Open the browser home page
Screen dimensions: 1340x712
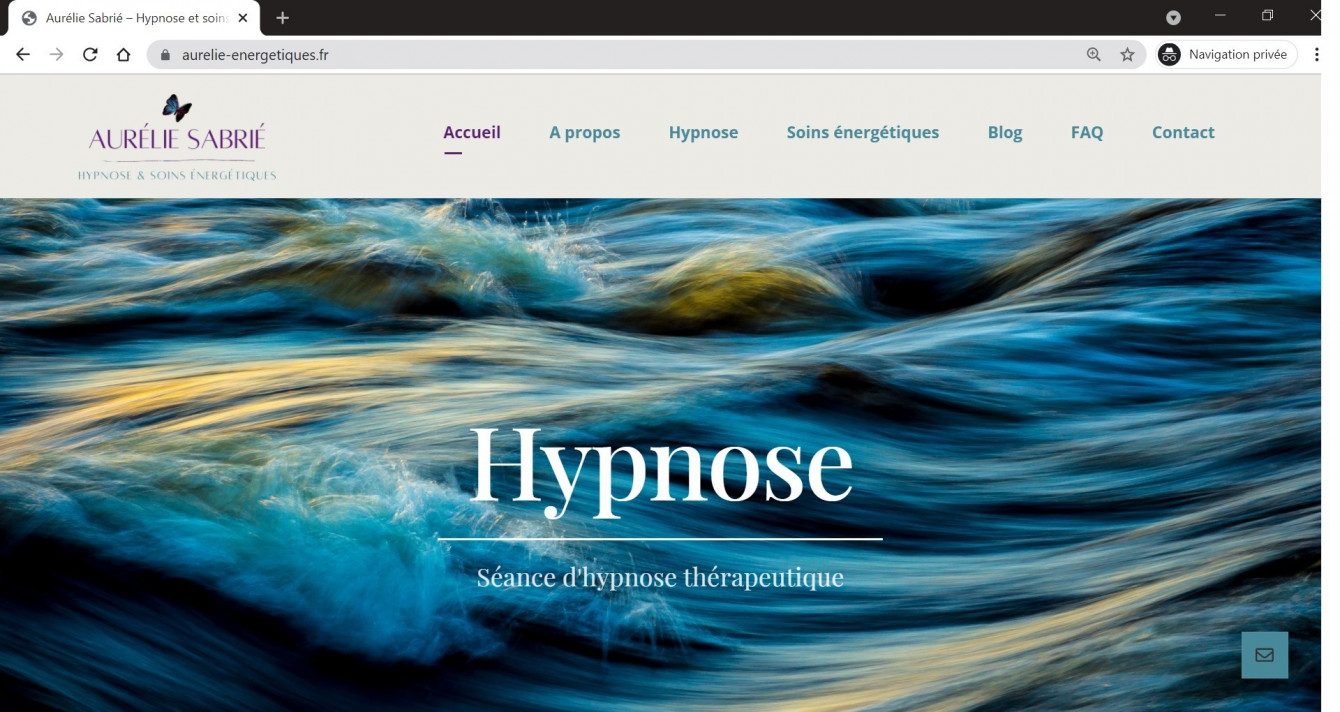pyautogui.click(x=122, y=54)
